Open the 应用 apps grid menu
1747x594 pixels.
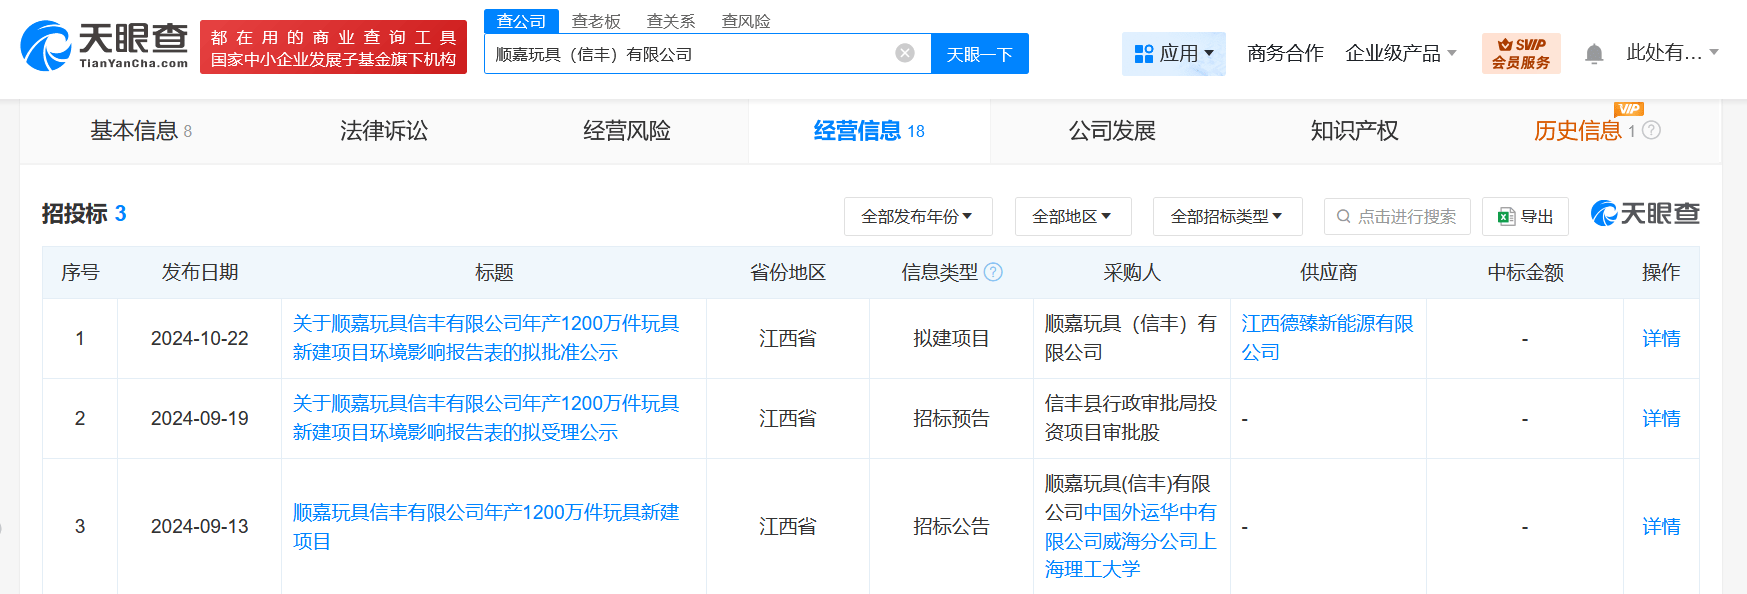click(x=1174, y=53)
